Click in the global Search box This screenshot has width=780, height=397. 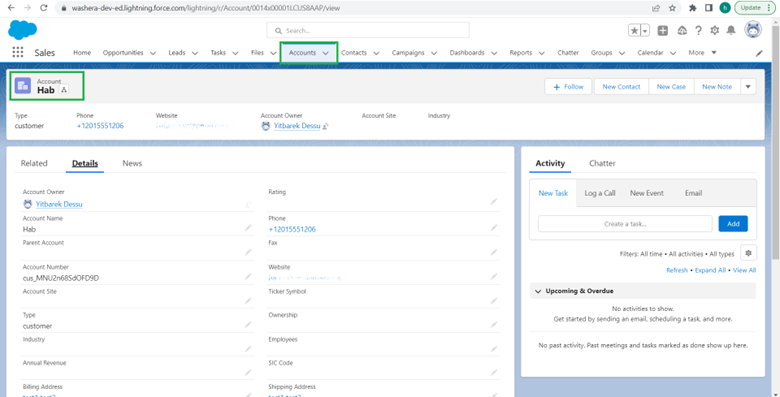[x=368, y=30]
